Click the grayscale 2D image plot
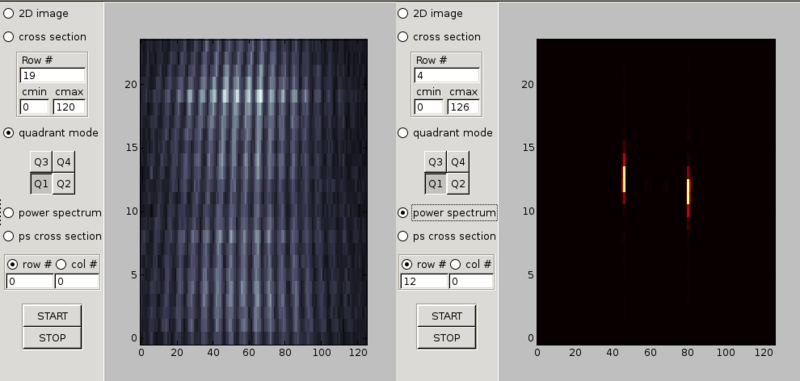The width and height of the screenshot is (800, 381). pyautogui.click(x=254, y=192)
